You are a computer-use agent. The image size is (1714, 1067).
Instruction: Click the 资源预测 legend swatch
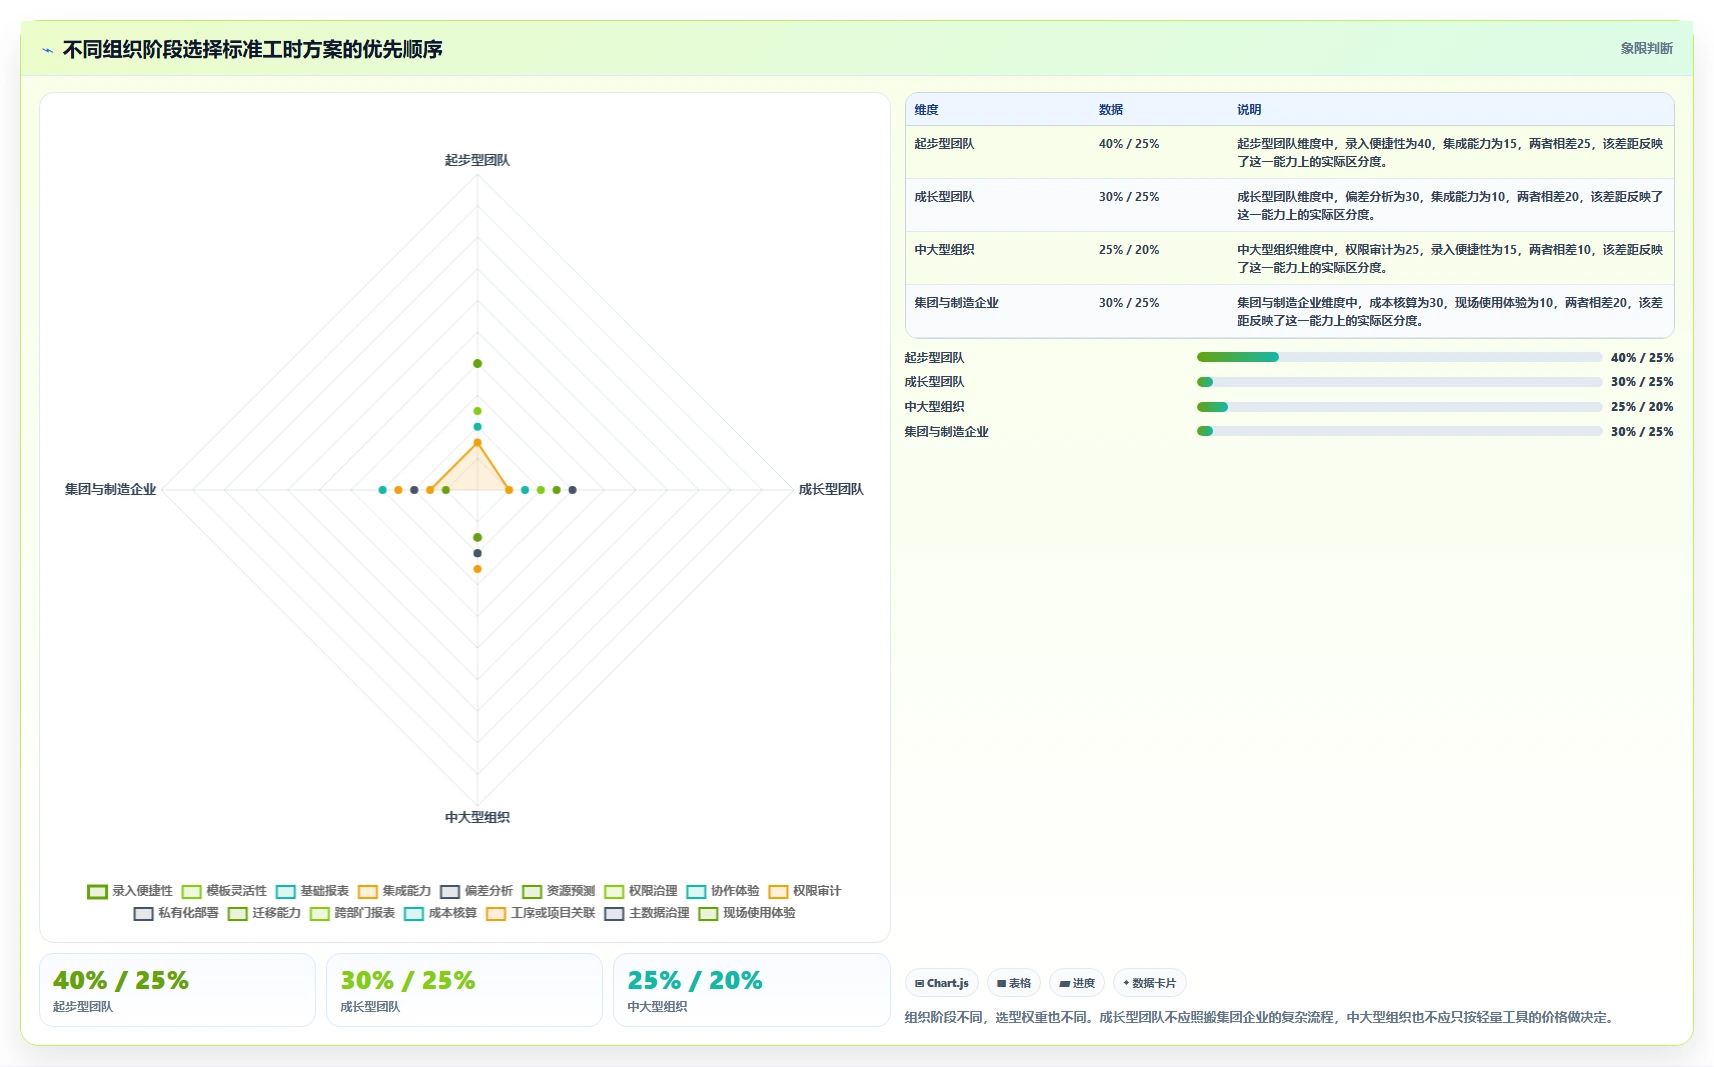point(532,891)
